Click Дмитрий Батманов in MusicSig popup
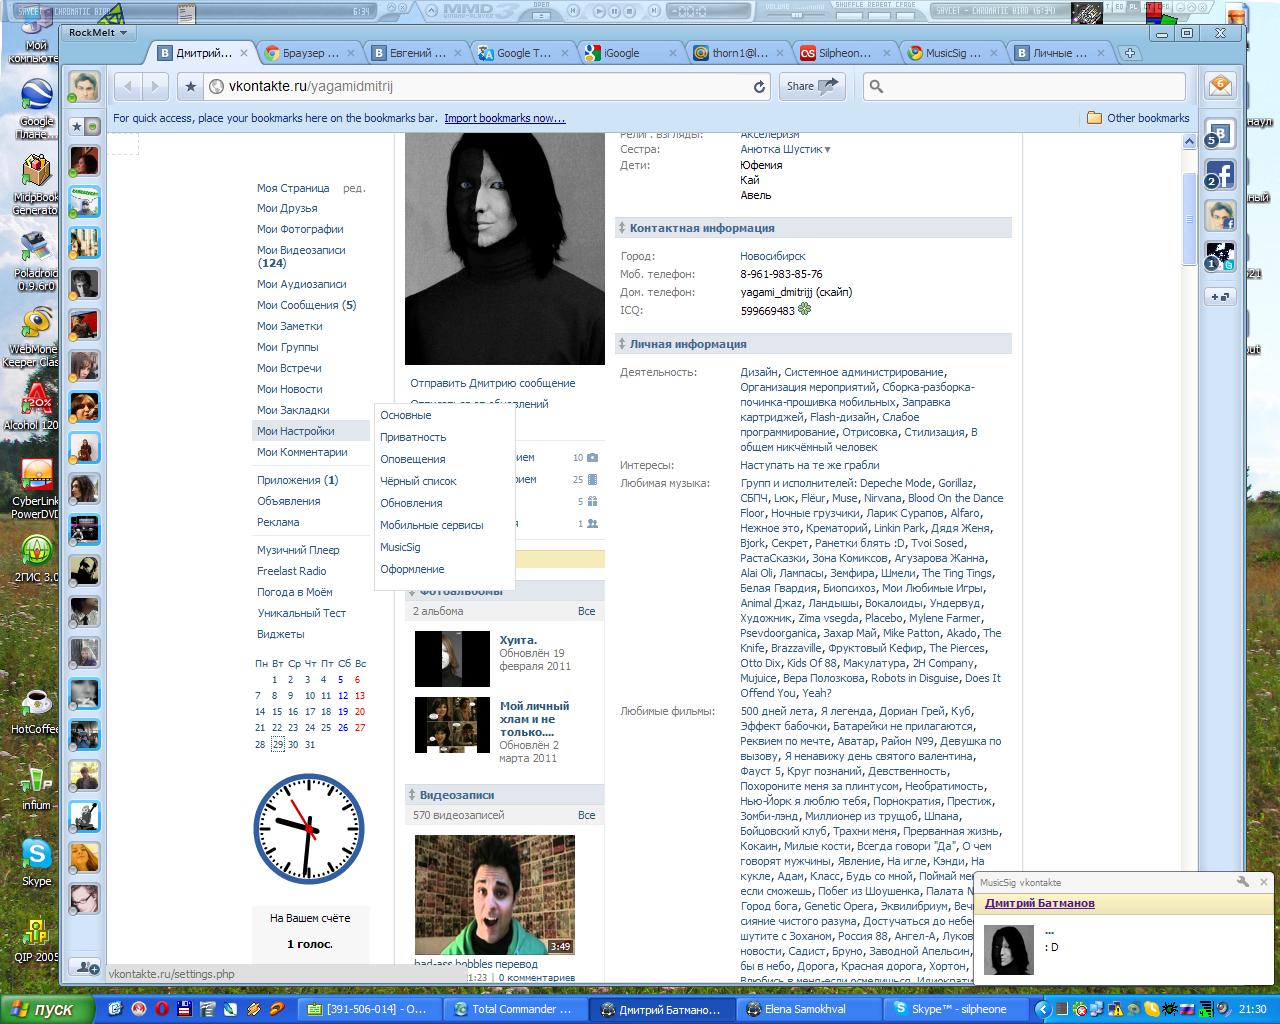This screenshot has width=1280, height=1024. coord(1040,903)
